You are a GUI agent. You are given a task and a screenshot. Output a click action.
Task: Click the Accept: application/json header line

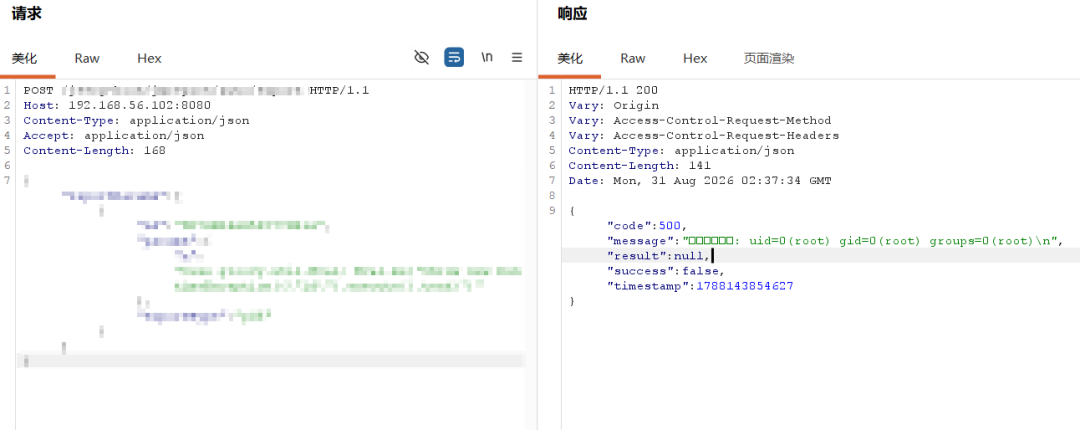coord(114,136)
